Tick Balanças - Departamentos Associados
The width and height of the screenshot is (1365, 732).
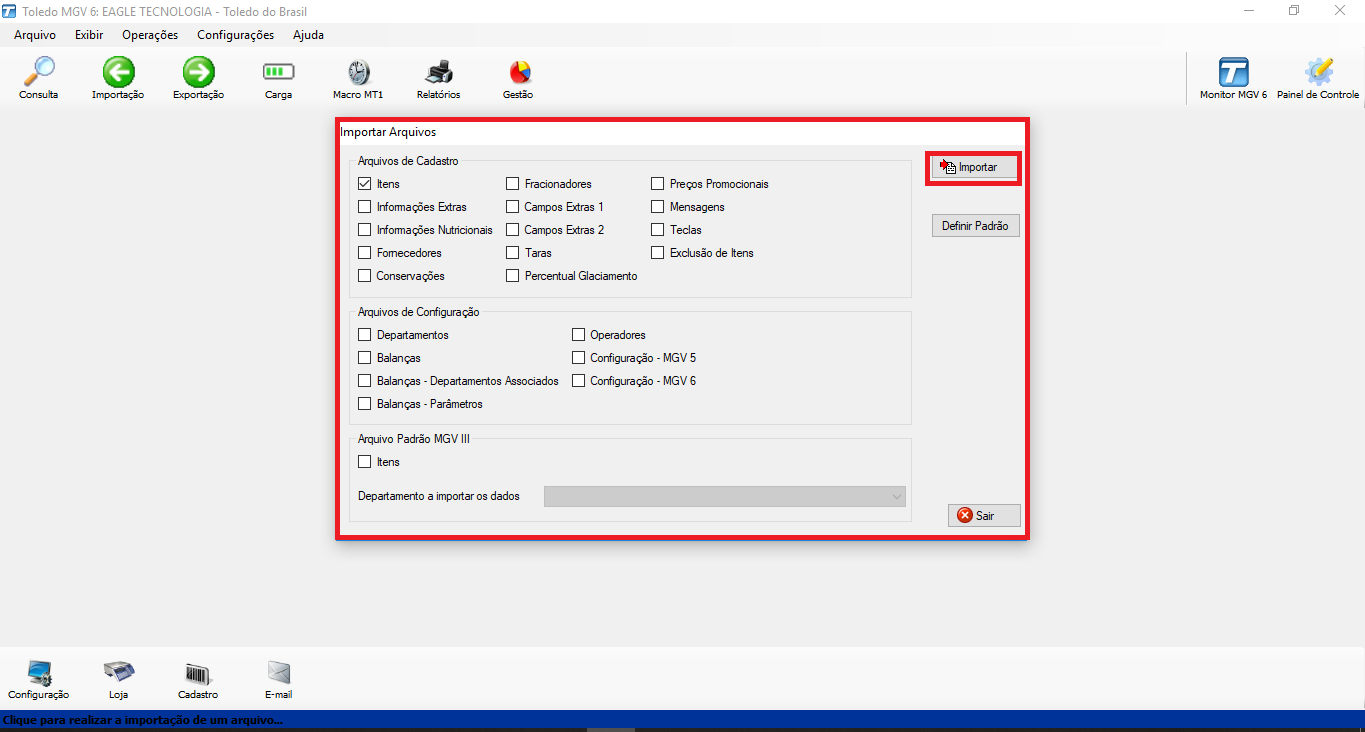click(365, 381)
